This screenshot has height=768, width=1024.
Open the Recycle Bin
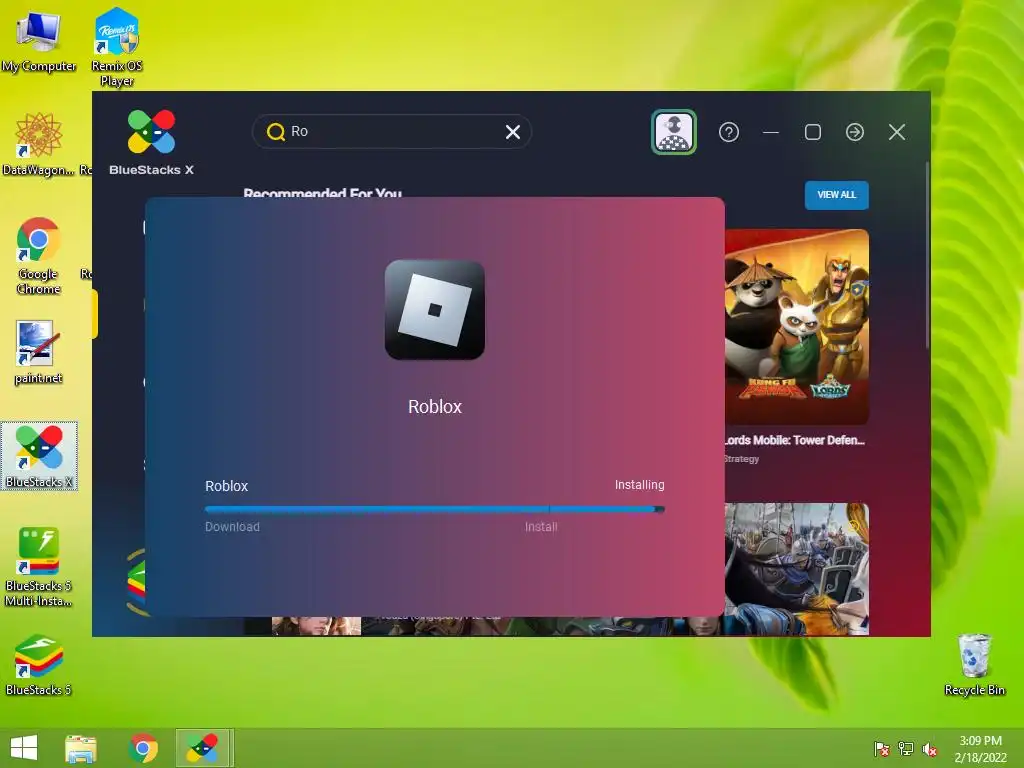974,665
